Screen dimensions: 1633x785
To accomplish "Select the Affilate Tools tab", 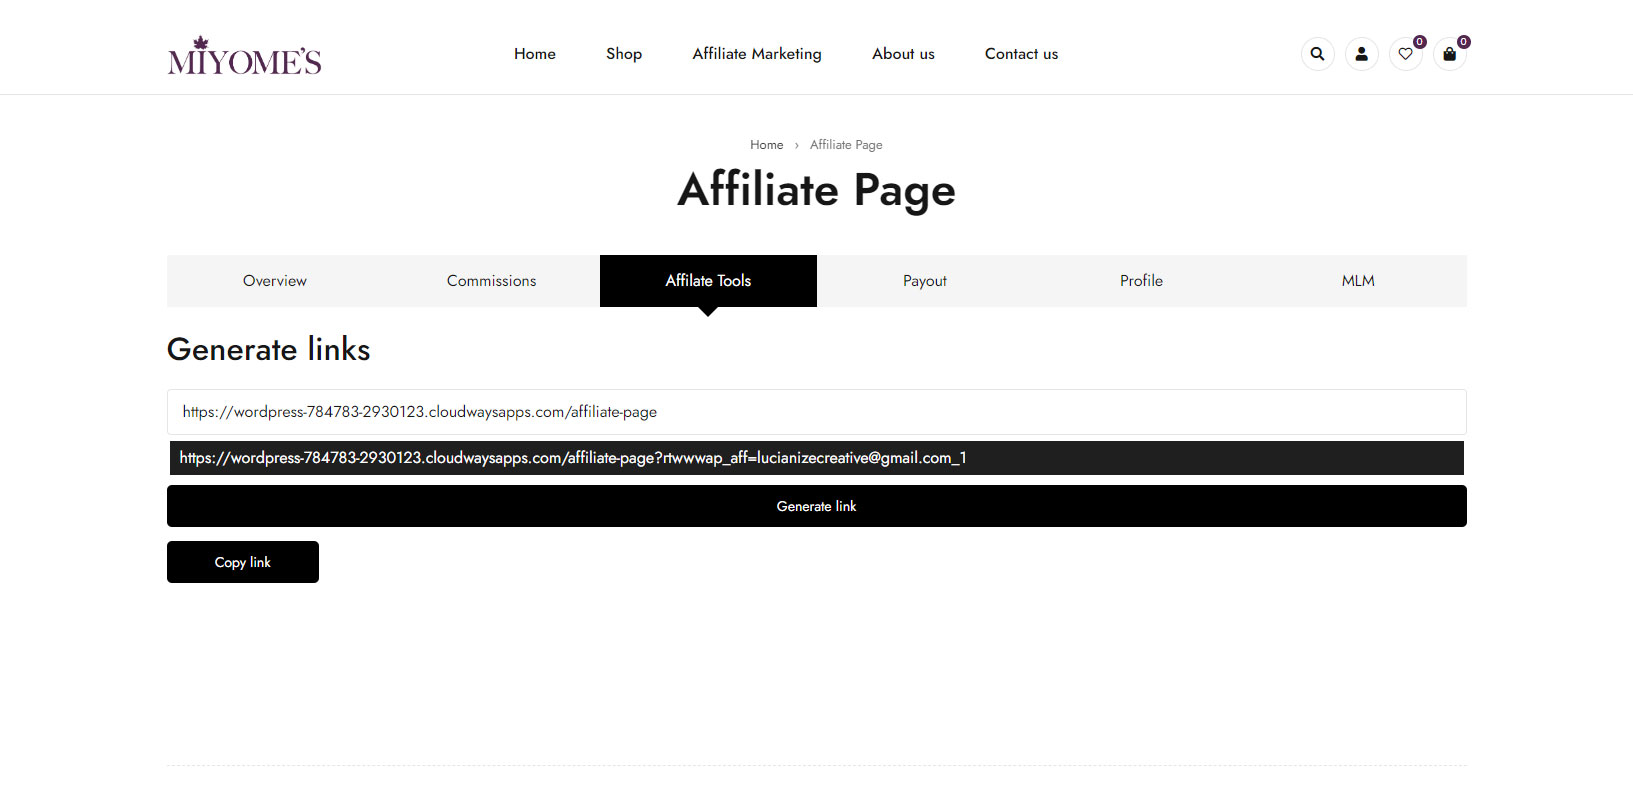I will pyautogui.click(x=708, y=281).
